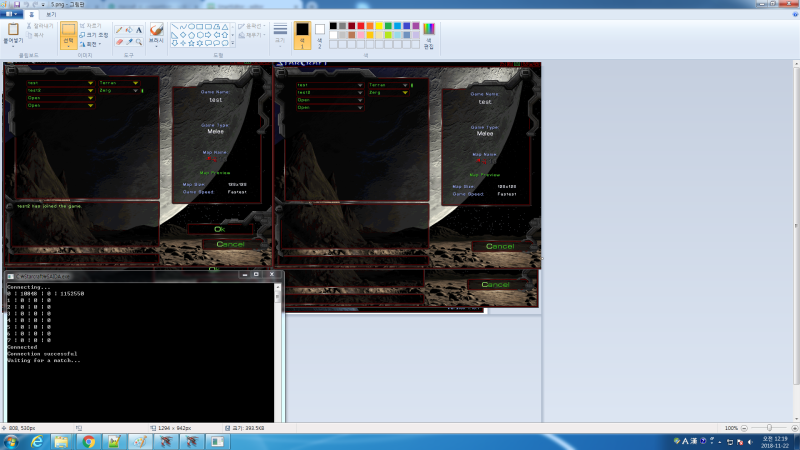Click the zoom in plus button

(x=794, y=428)
